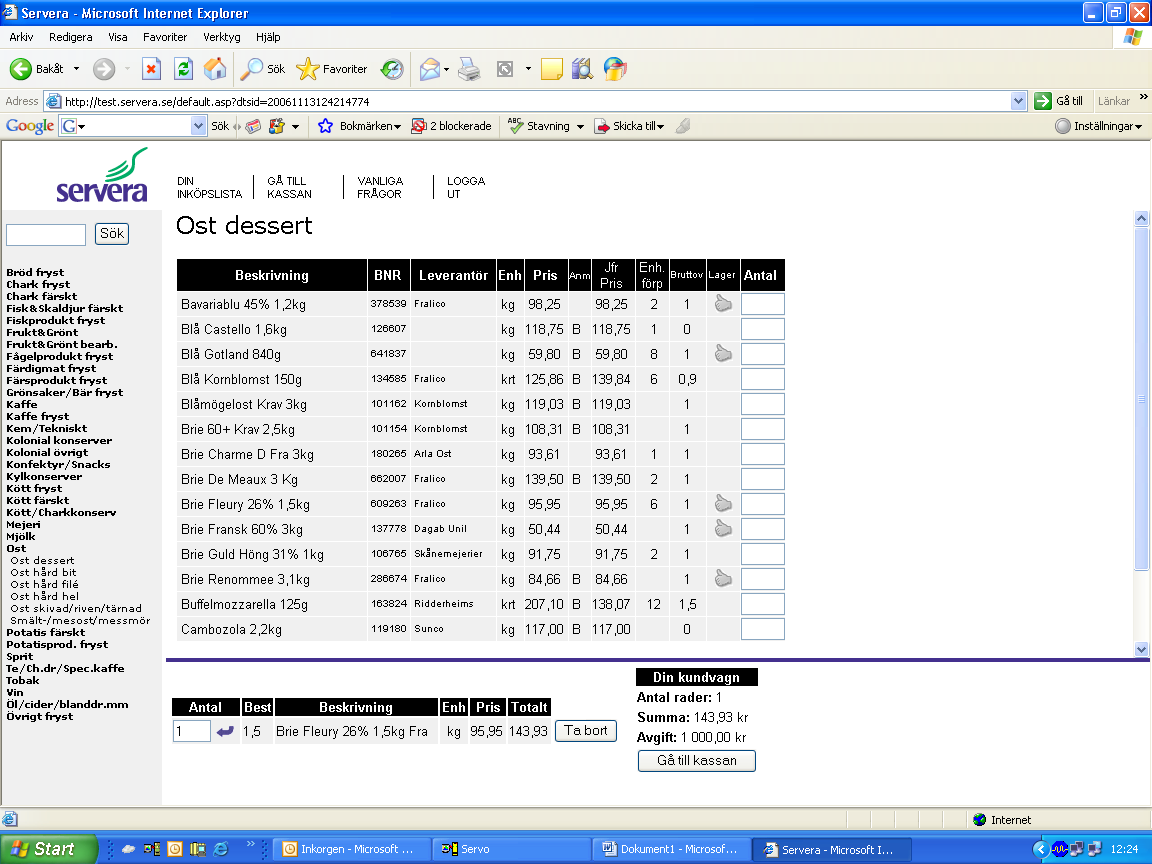This screenshot has height=864, width=1152.
Task: Open the Google search box dropdown
Action: pyautogui.click(x=198, y=126)
